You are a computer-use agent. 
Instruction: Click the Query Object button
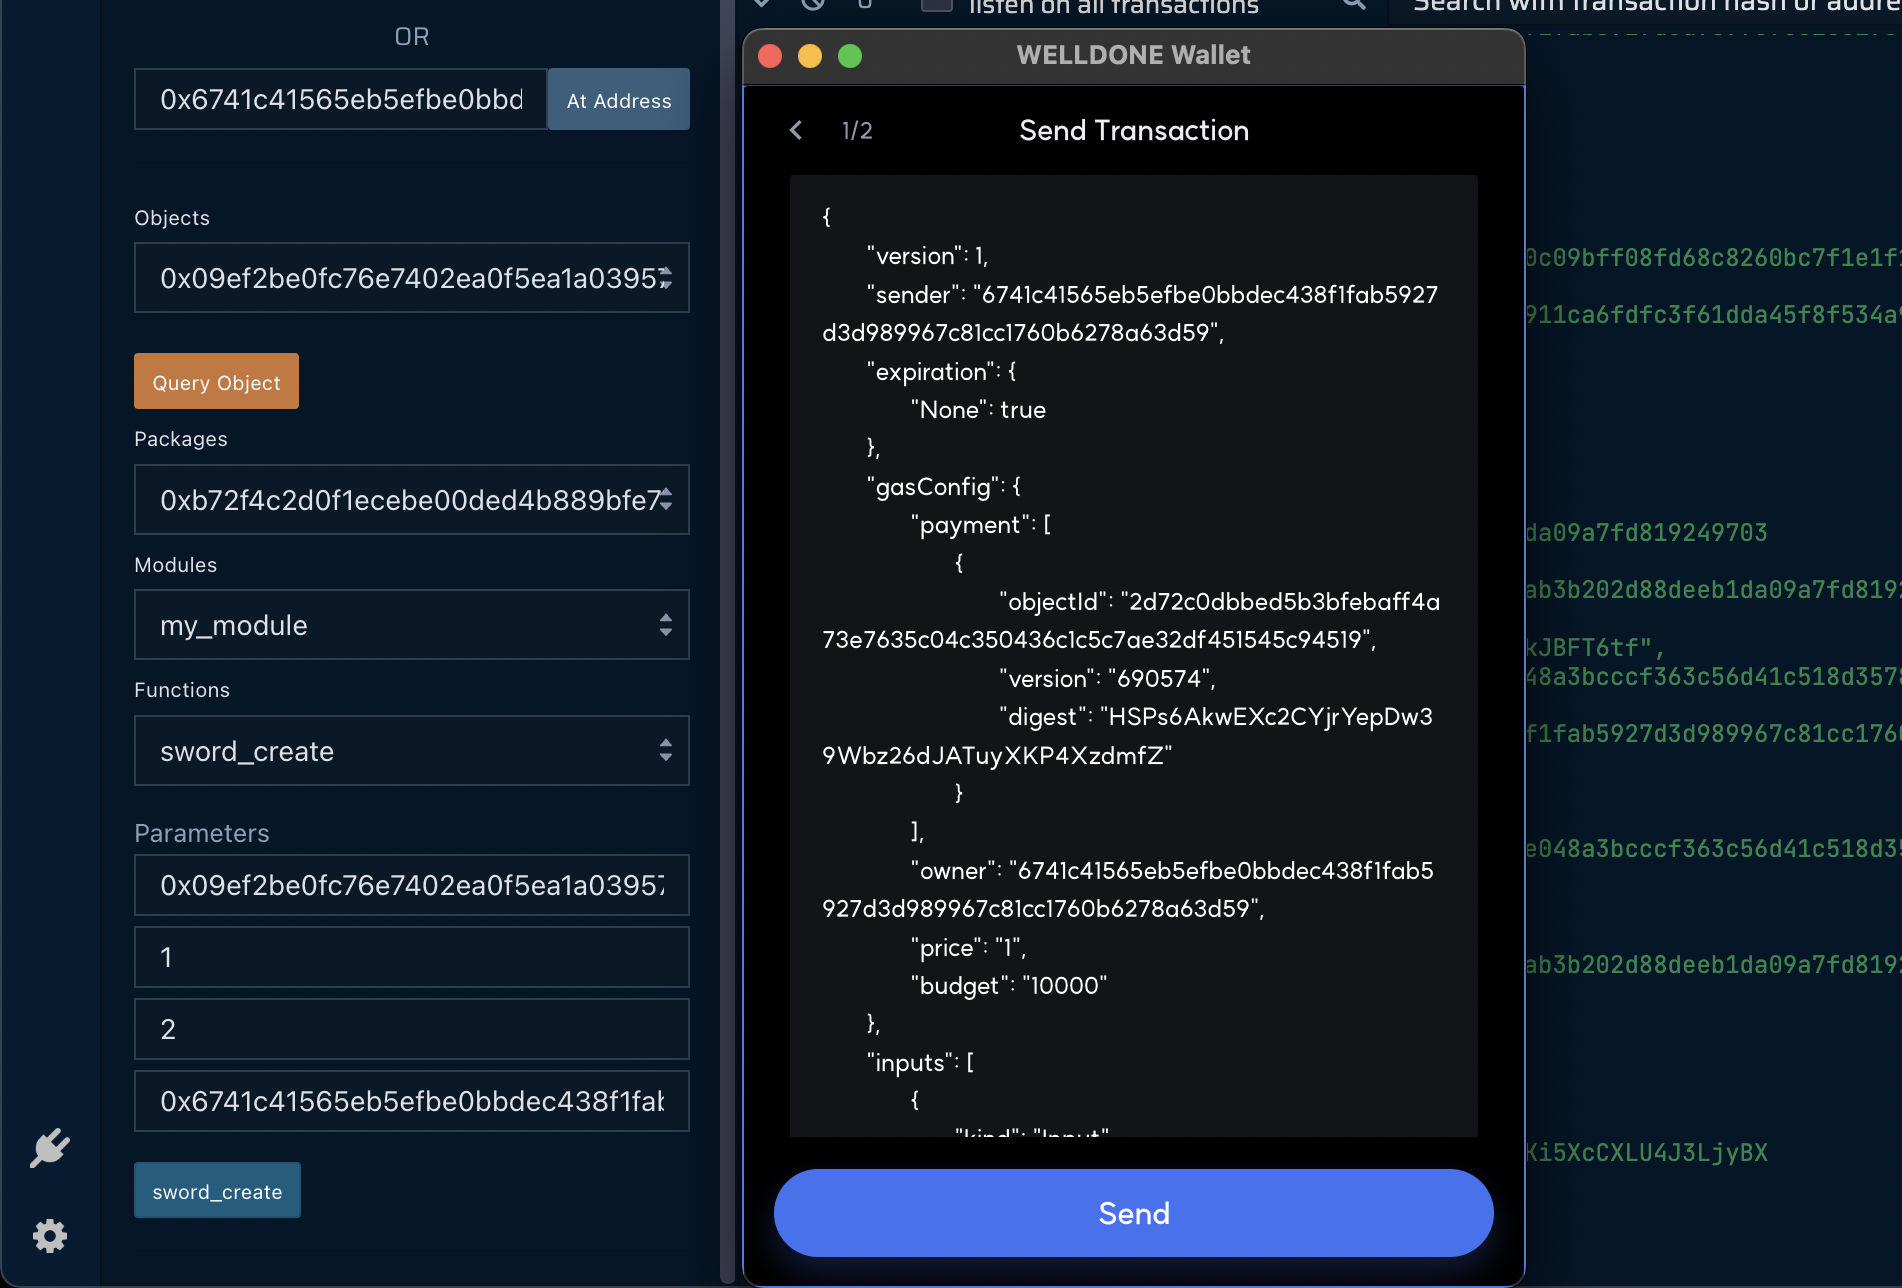[x=216, y=381]
